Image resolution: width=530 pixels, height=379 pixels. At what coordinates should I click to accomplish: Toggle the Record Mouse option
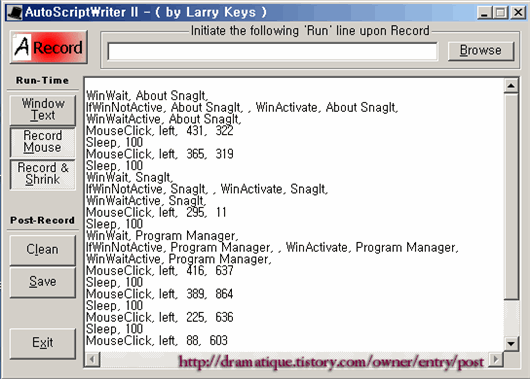pos(43,142)
